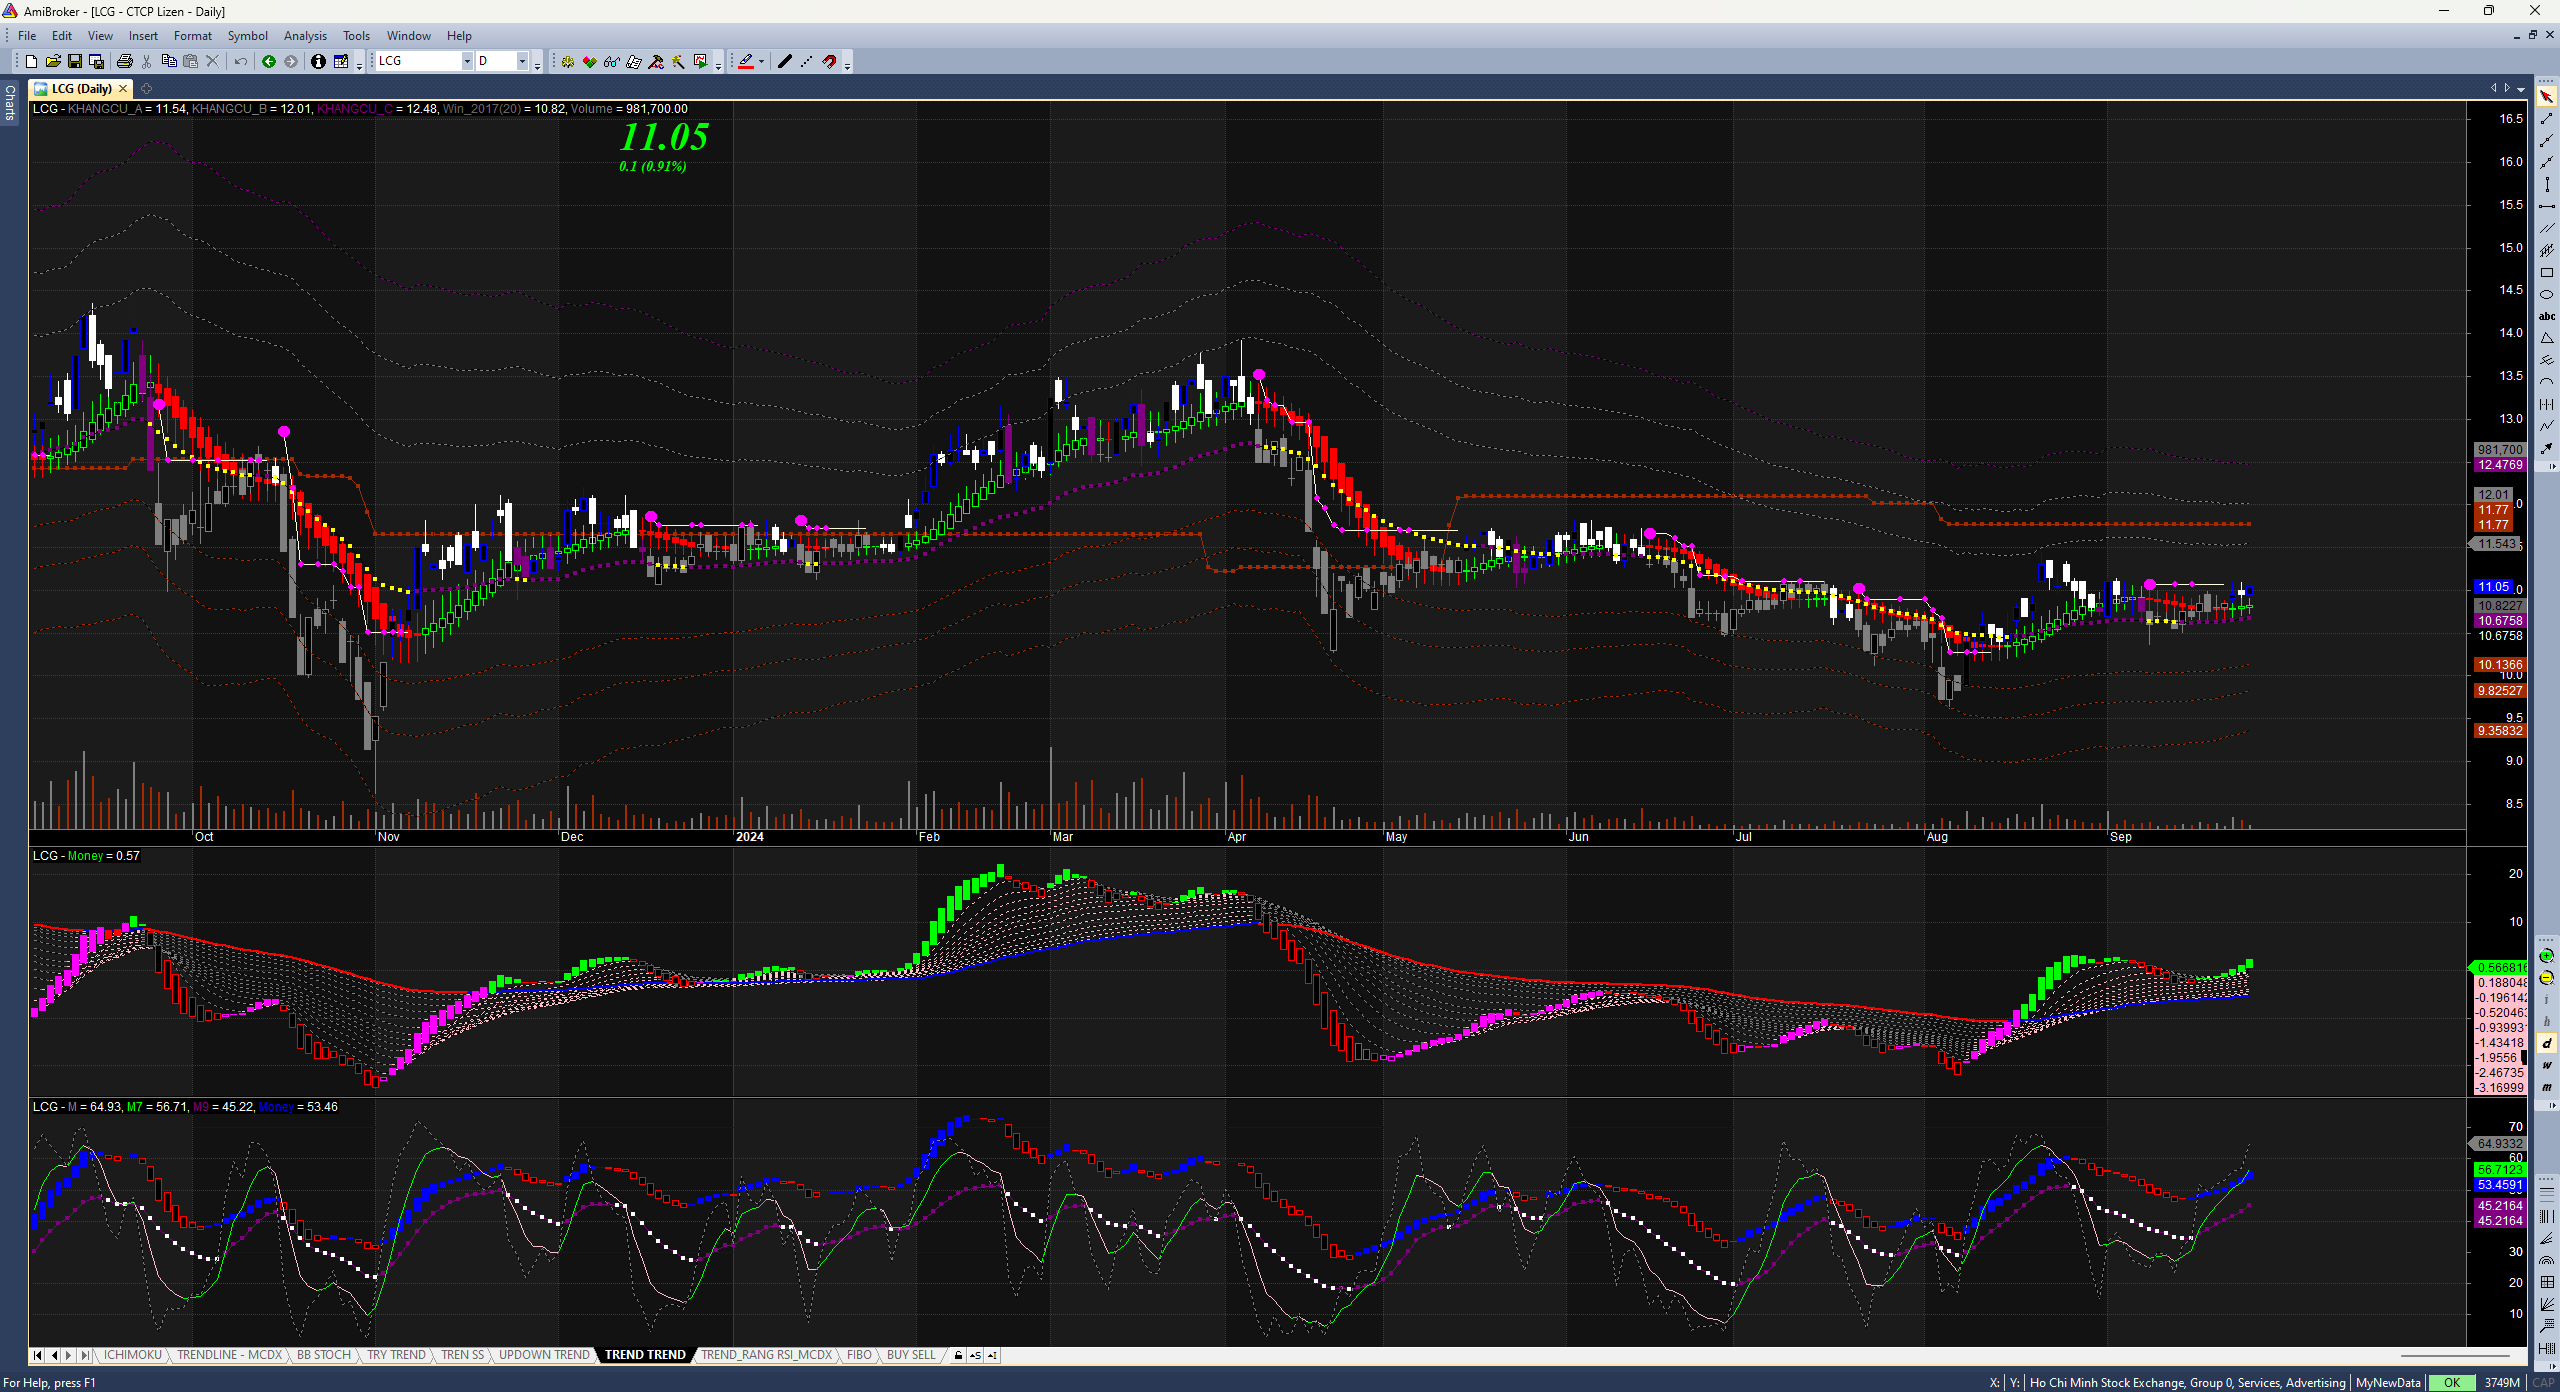This screenshot has width=2560, height=1392.
Task: Select the arc drawing tool
Action: [2546, 382]
